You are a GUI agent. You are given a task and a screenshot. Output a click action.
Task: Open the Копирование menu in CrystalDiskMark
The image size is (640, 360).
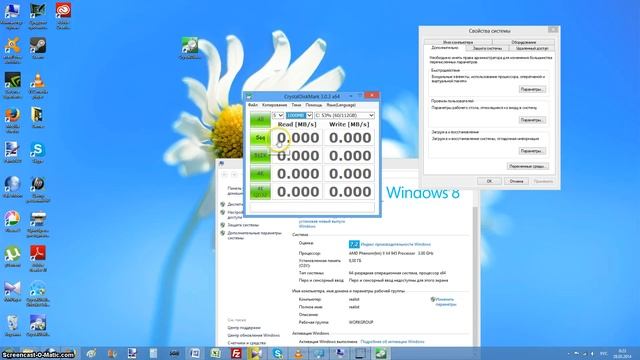pyautogui.click(x=274, y=105)
